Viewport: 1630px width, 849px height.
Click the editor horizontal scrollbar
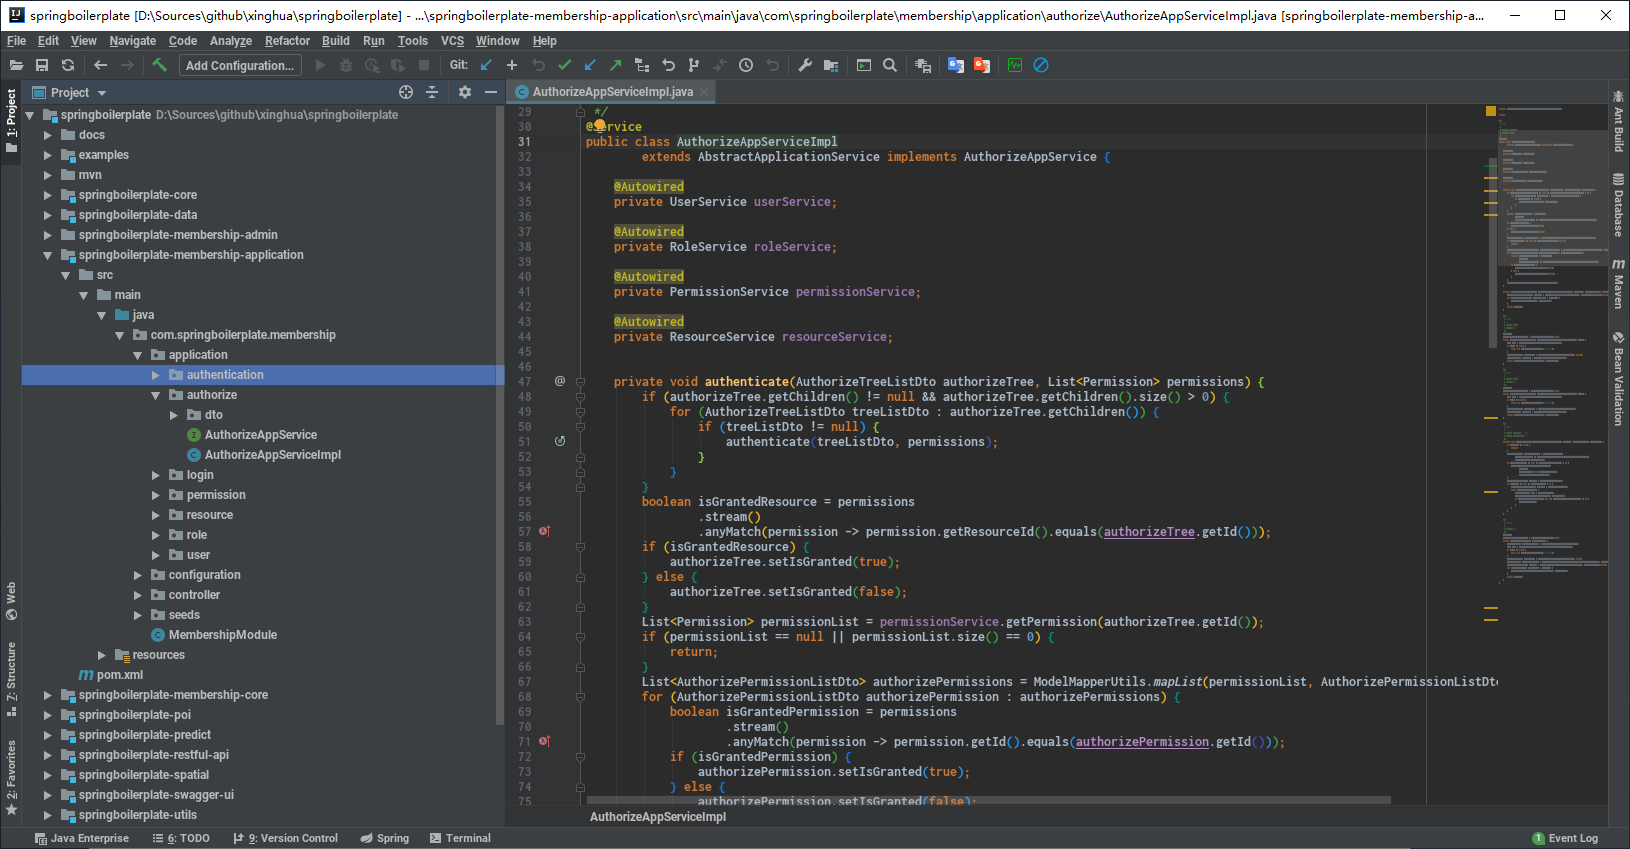point(988,800)
